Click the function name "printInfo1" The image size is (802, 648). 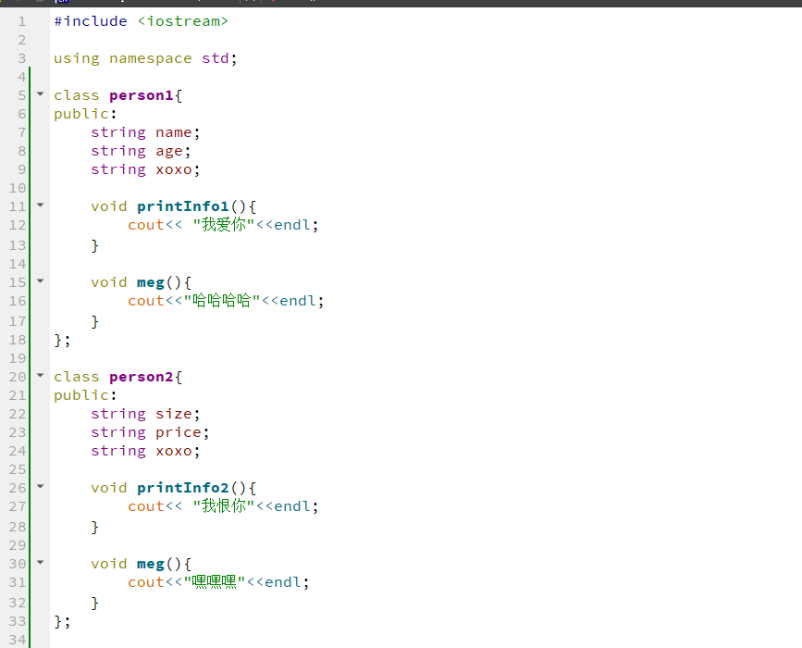pos(183,207)
